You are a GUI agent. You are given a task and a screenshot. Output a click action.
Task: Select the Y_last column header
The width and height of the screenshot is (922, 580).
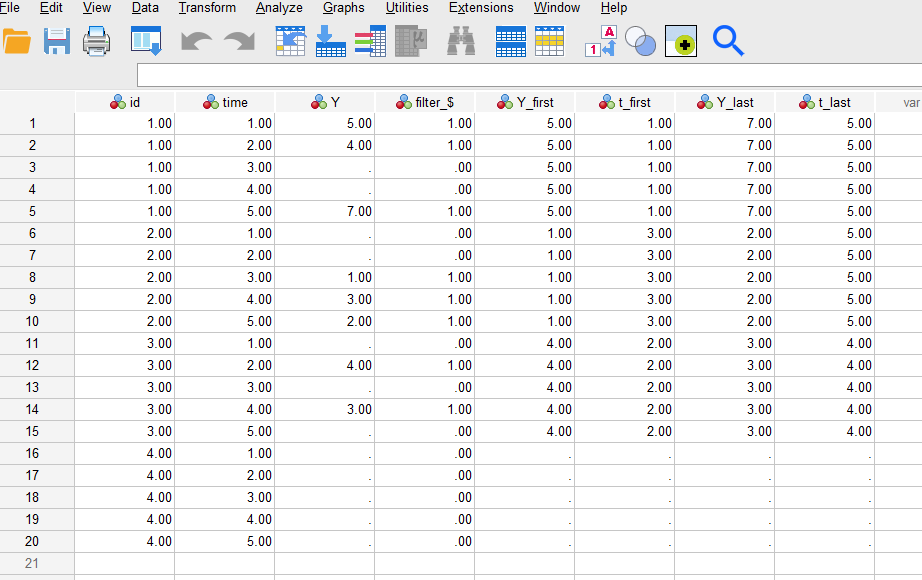coord(724,102)
